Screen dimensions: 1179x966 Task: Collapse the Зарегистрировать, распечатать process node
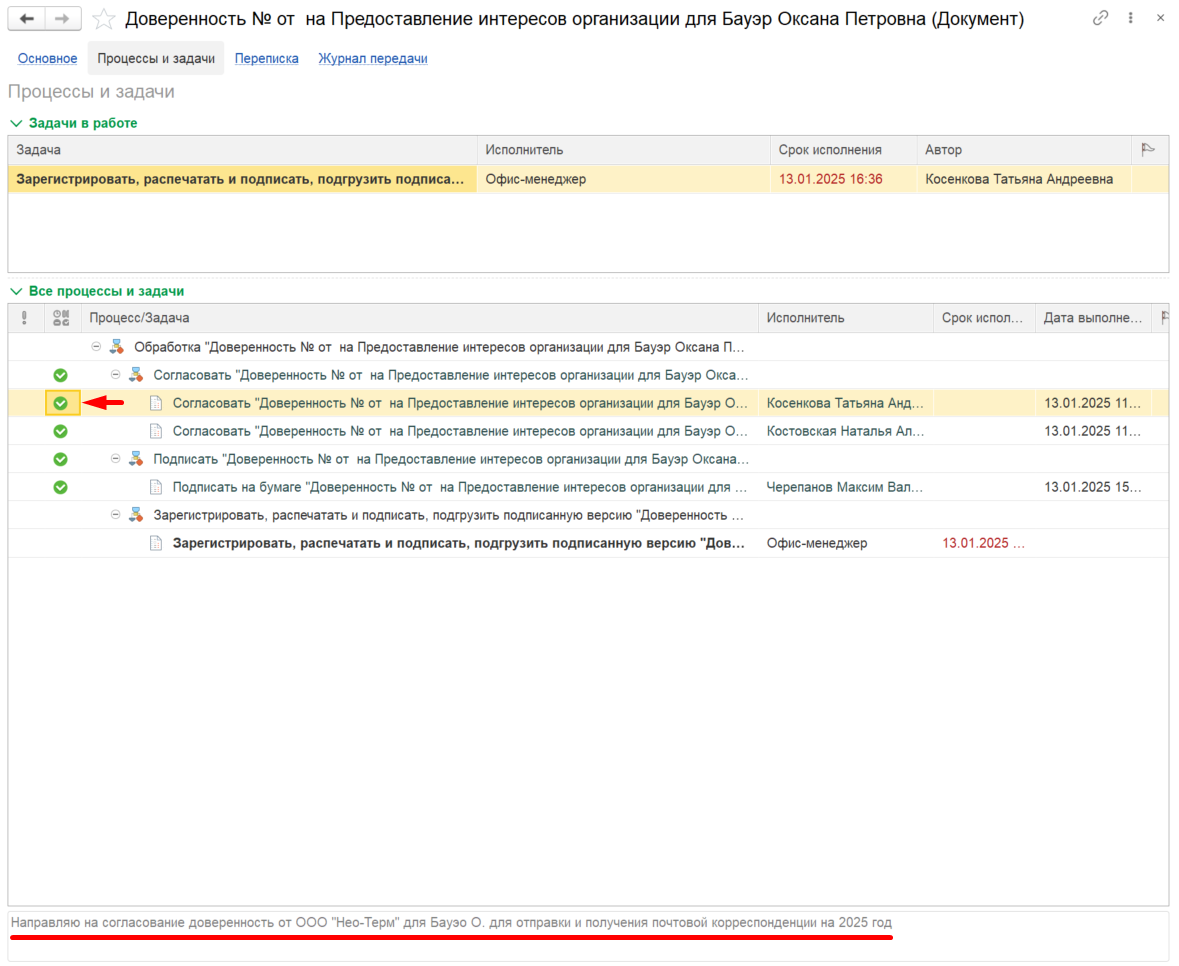pyautogui.click(x=115, y=515)
